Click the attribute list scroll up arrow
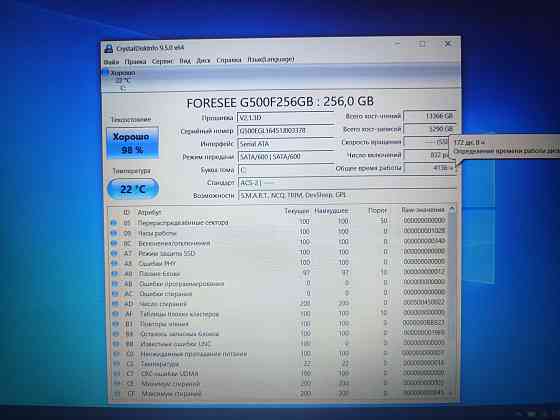The width and height of the screenshot is (560, 420). coord(452,209)
